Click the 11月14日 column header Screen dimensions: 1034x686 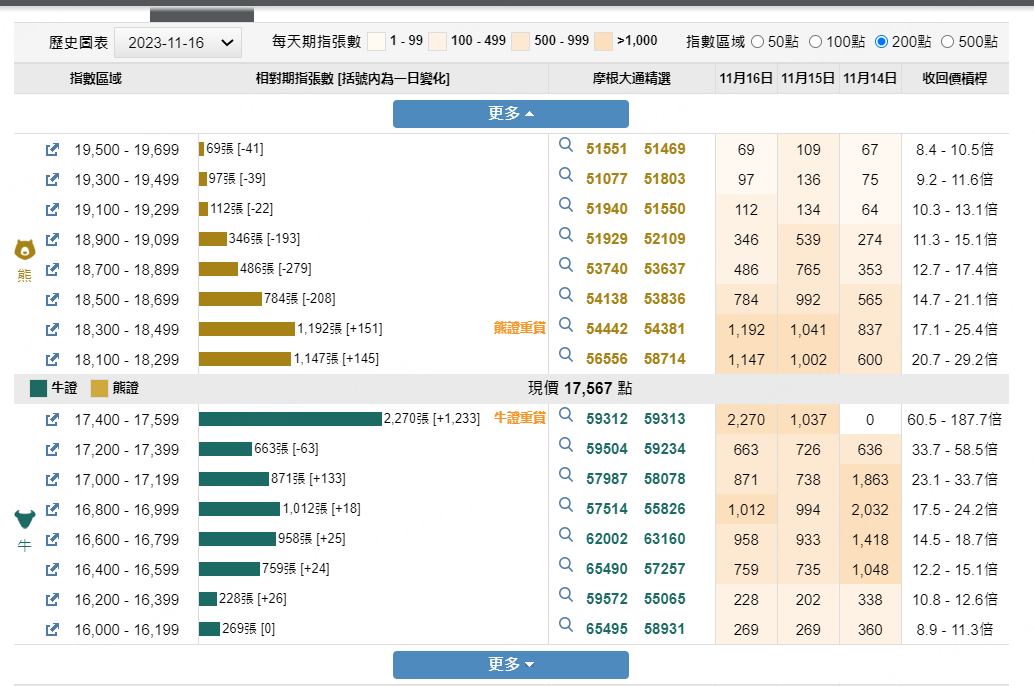pyautogui.click(x=870, y=79)
